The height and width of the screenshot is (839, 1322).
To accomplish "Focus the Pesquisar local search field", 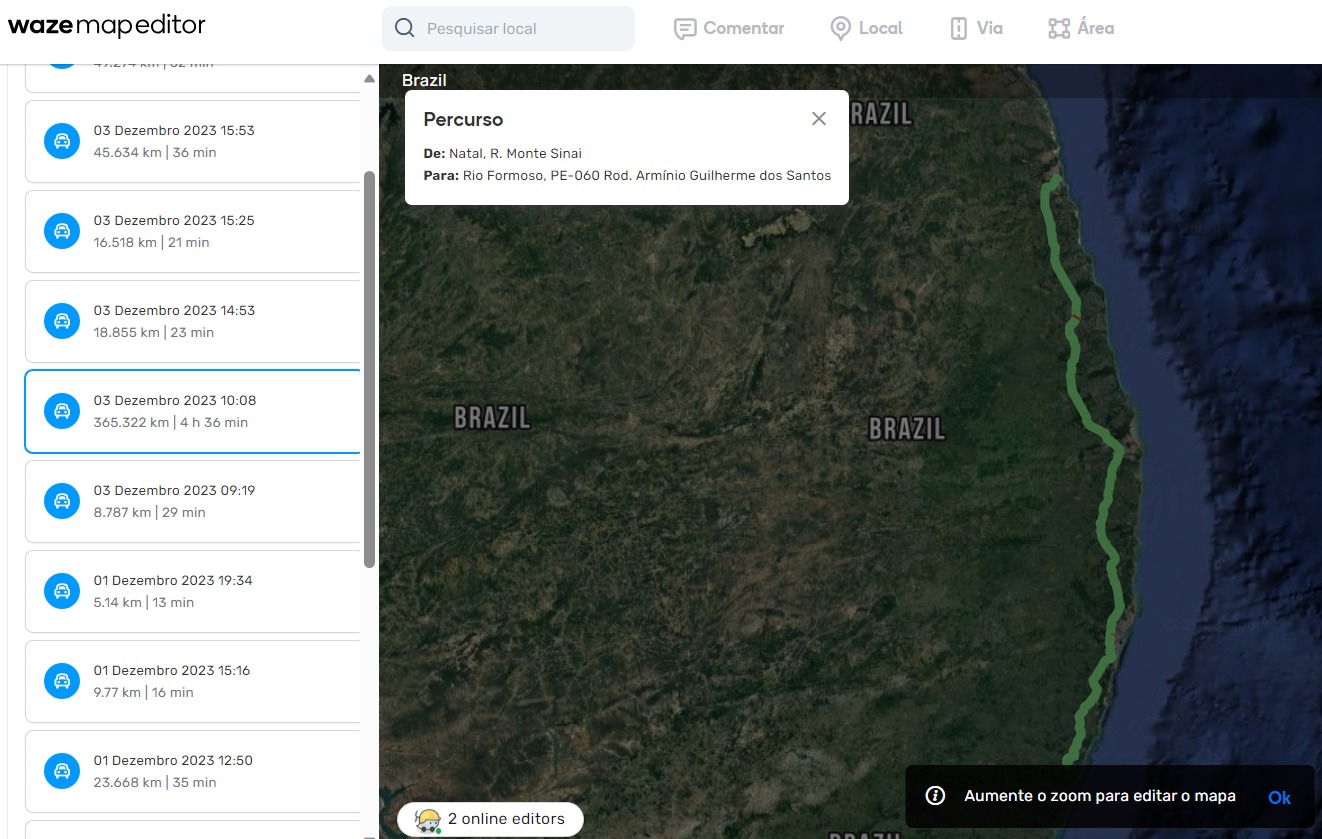I will [x=508, y=28].
